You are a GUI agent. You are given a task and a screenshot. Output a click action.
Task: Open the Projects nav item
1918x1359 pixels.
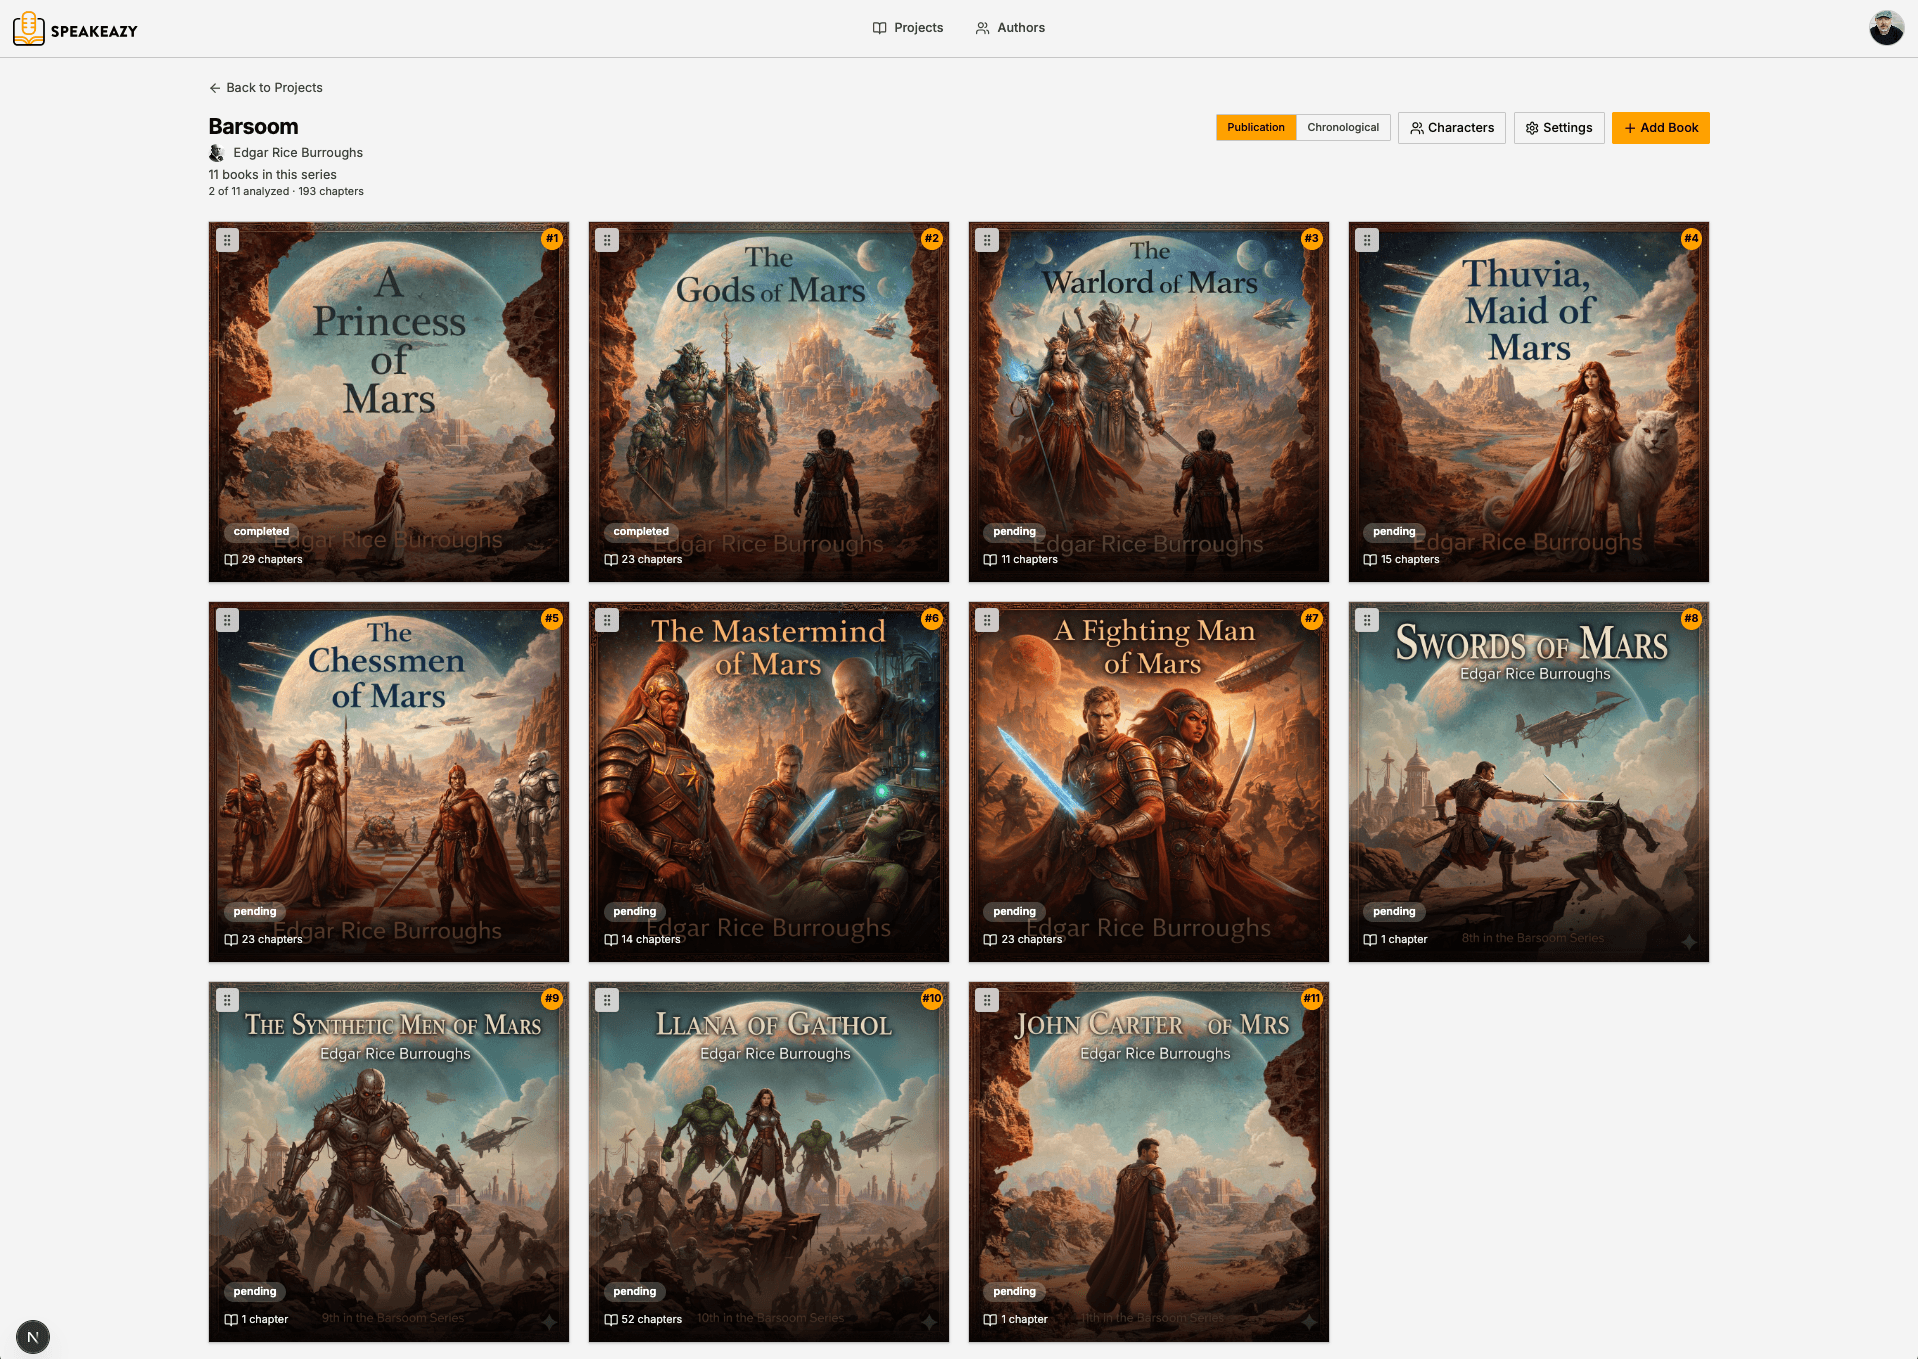pyautogui.click(x=907, y=28)
